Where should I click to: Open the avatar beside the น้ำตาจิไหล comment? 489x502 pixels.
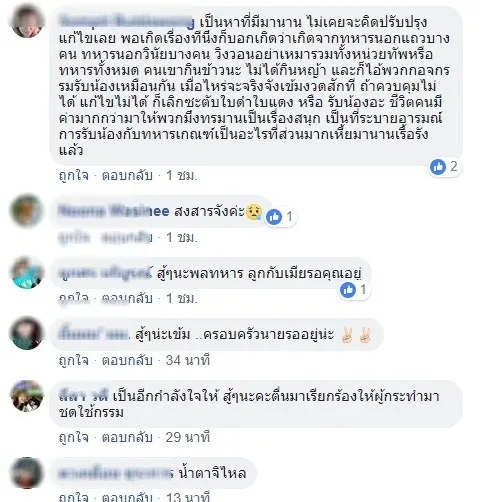[x=27, y=473]
